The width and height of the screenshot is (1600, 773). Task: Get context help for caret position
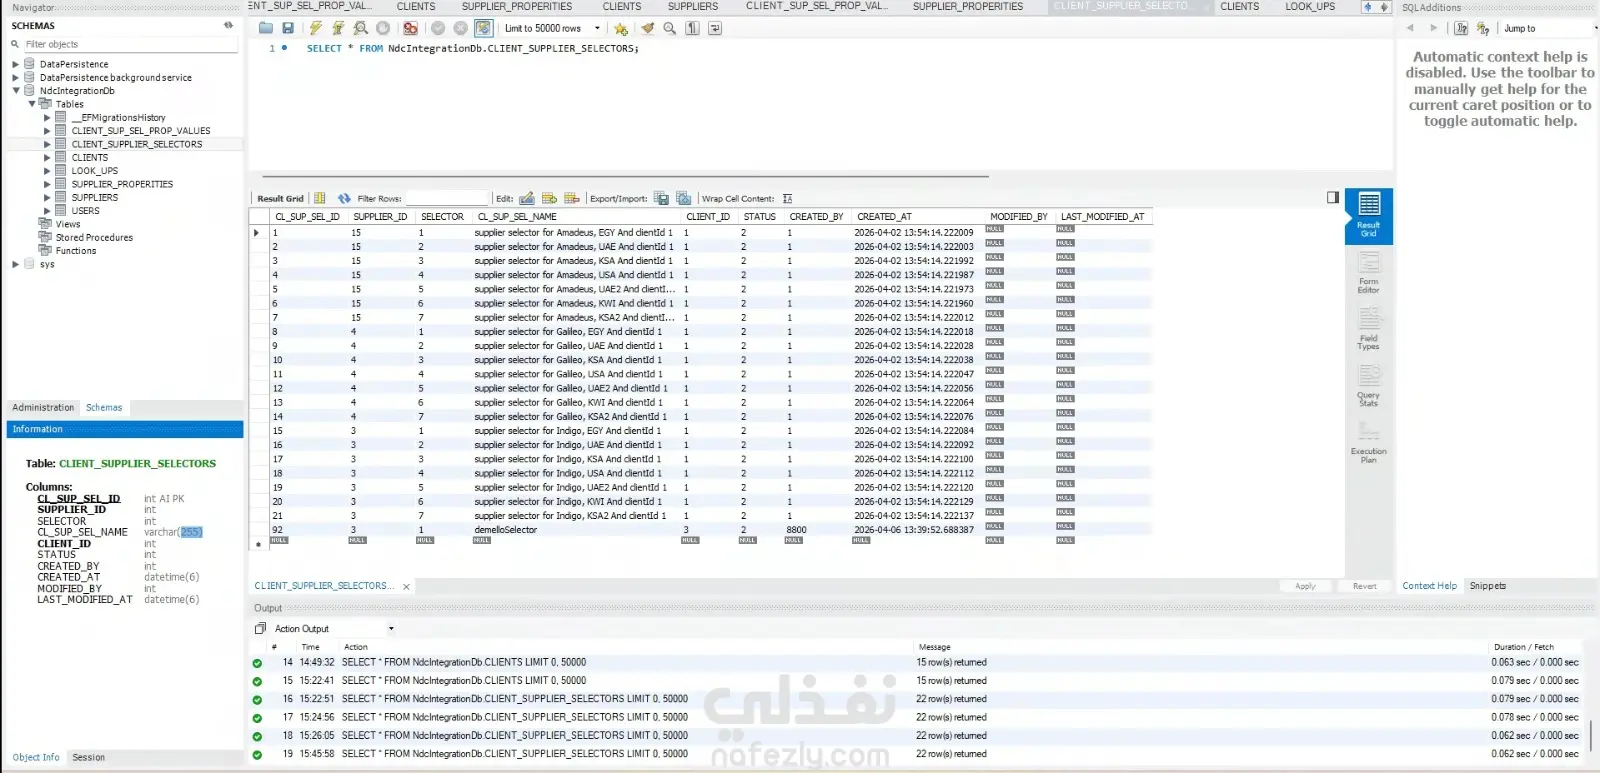(x=1461, y=28)
